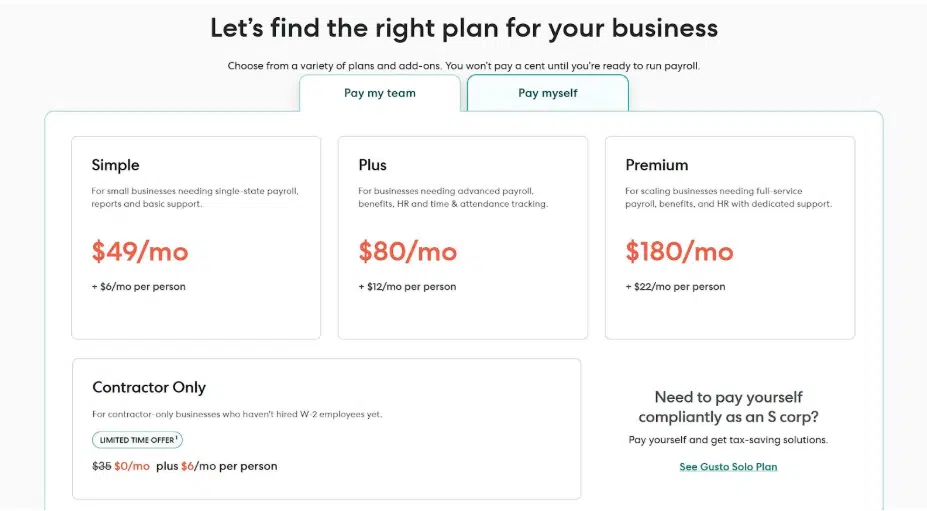
Task: Click the $49/mo Simple price
Action: pos(140,251)
